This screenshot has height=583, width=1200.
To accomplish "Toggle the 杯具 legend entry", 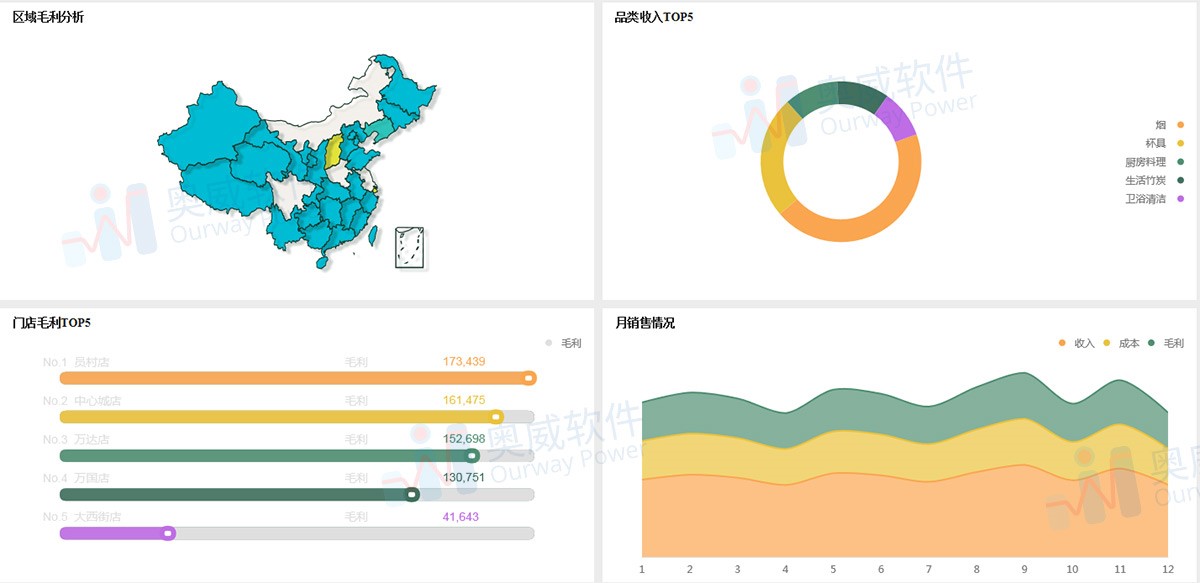I will click(1165, 143).
